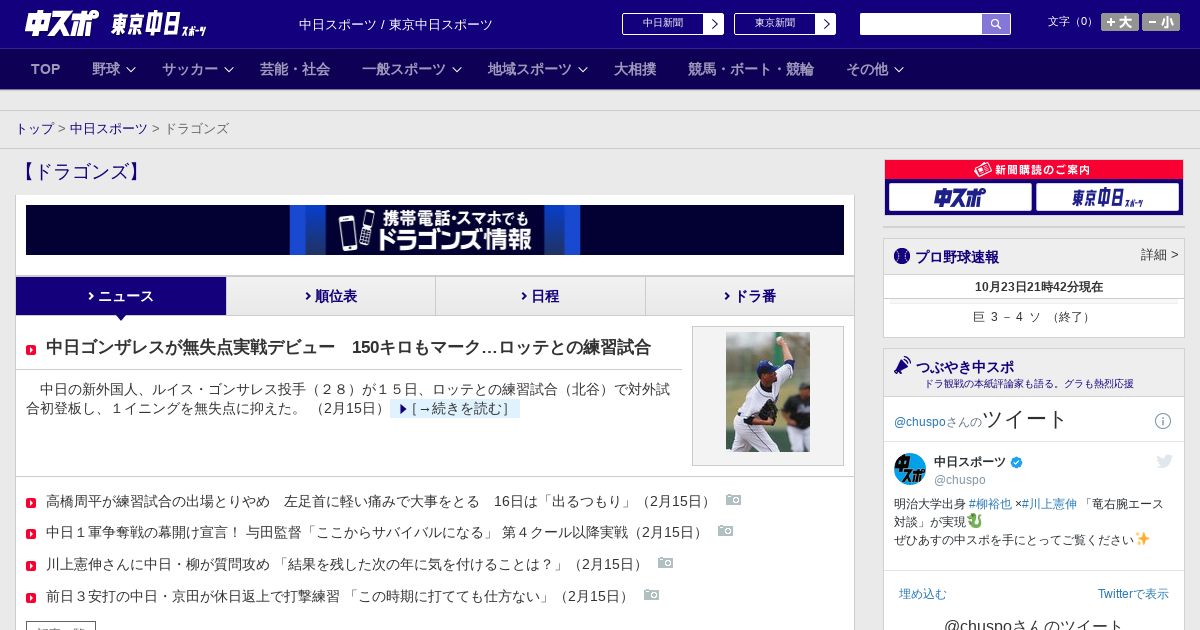Image resolution: width=1200 pixels, height=630 pixels.
Task: Switch to the 順位表 tab
Action: (x=331, y=296)
